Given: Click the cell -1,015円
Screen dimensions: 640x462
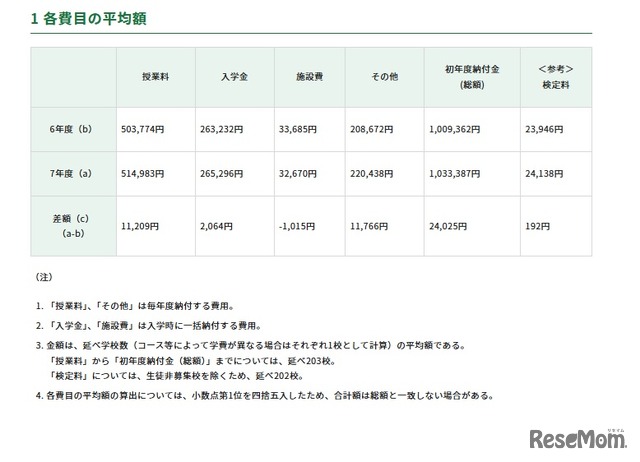Looking at the screenshot, I should [x=309, y=226].
